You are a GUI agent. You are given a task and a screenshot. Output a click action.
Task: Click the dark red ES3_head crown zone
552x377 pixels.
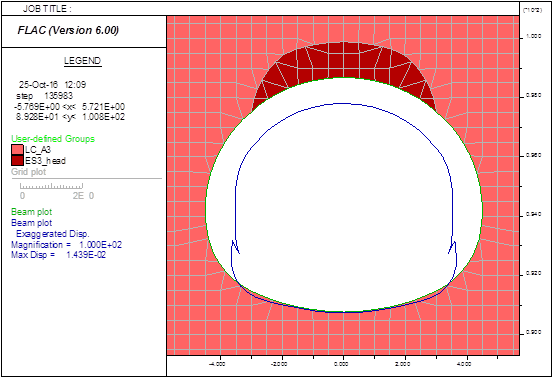(343, 59)
